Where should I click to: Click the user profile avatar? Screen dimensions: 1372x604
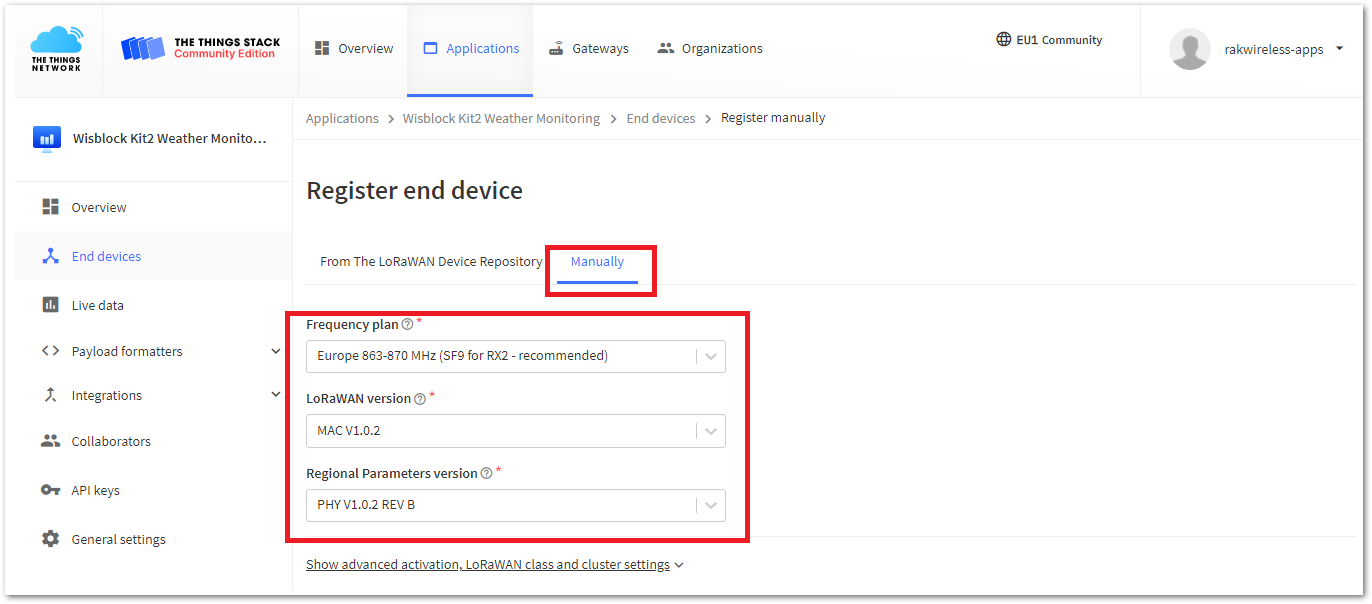point(1189,49)
